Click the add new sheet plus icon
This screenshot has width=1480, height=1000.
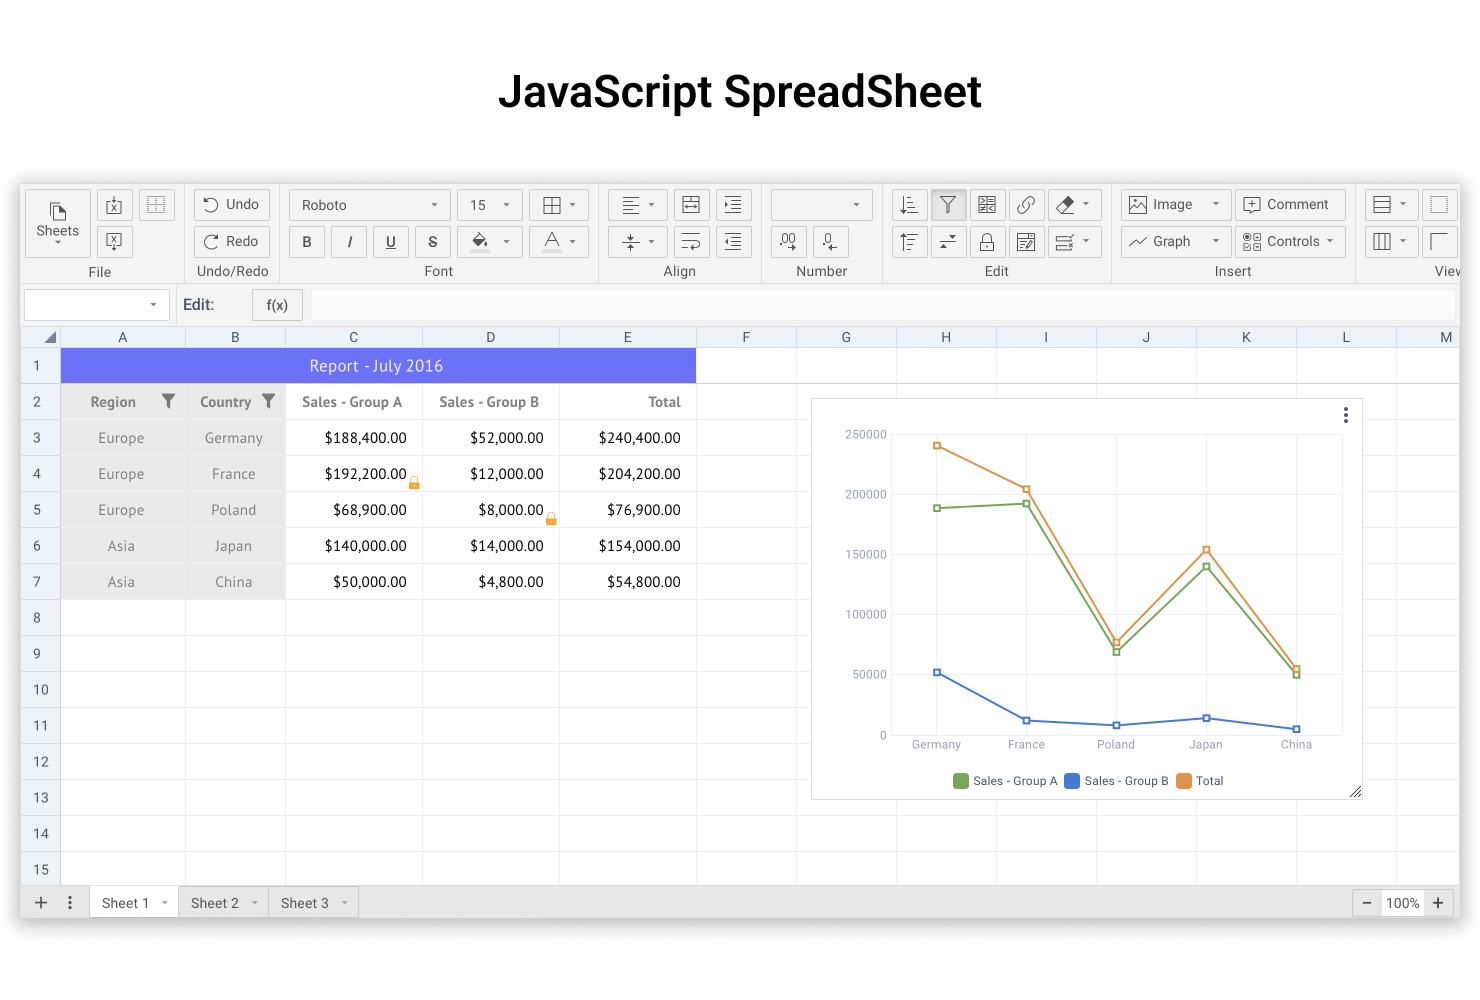click(41, 903)
